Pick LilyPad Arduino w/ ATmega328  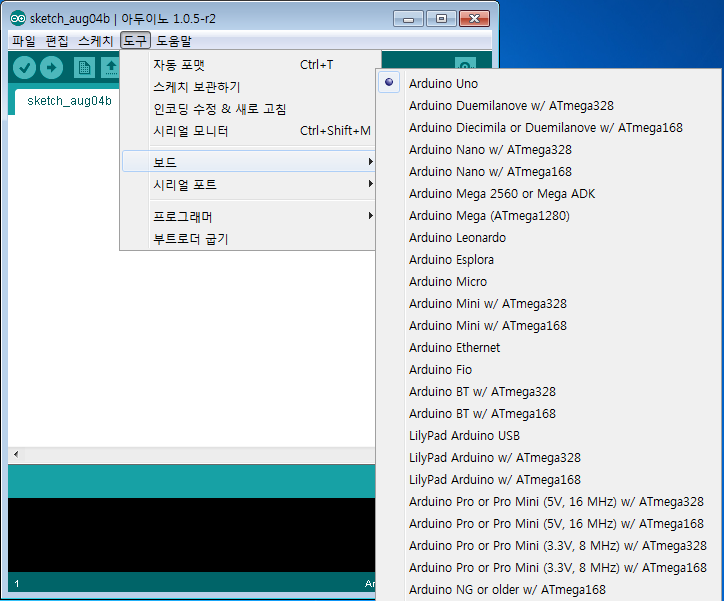(x=549, y=458)
